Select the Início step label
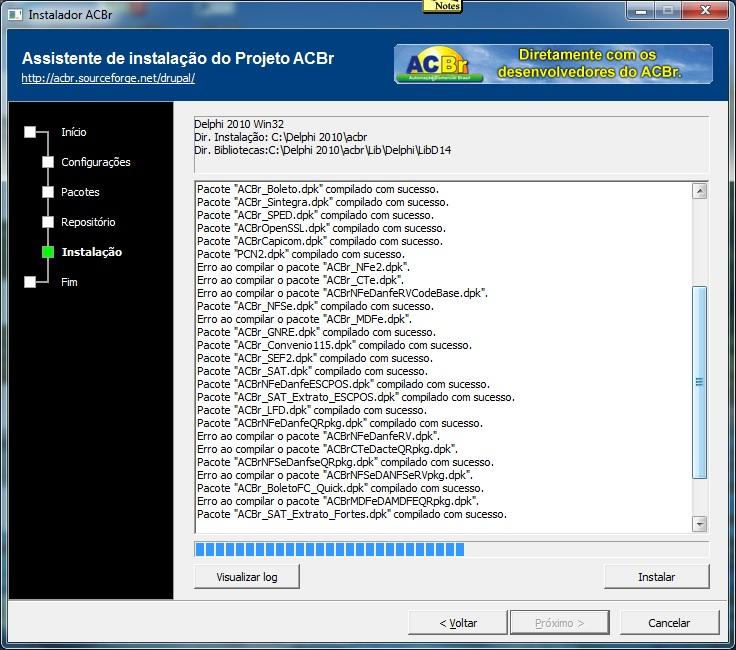Viewport: 736px width, 650px height. [x=74, y=132]
